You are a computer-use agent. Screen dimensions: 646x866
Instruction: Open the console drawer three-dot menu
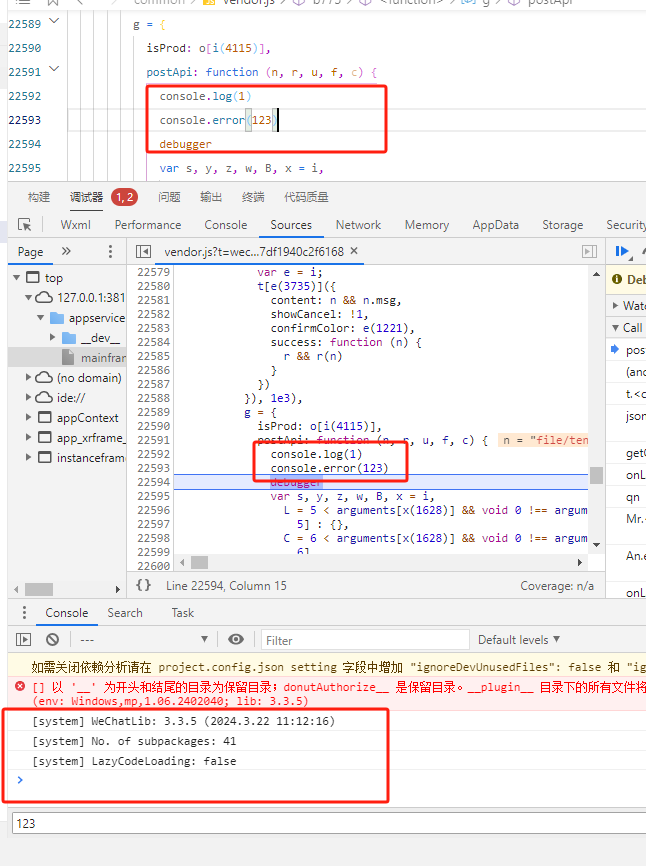24,612
